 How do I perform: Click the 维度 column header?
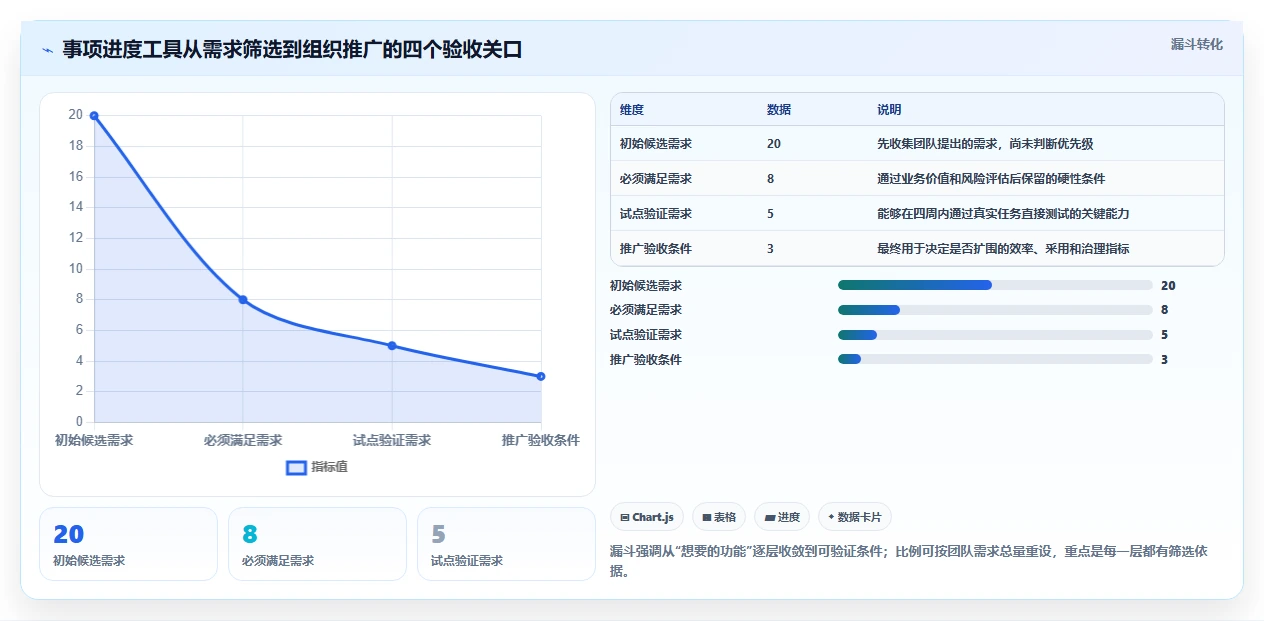(x=632, y=110)
